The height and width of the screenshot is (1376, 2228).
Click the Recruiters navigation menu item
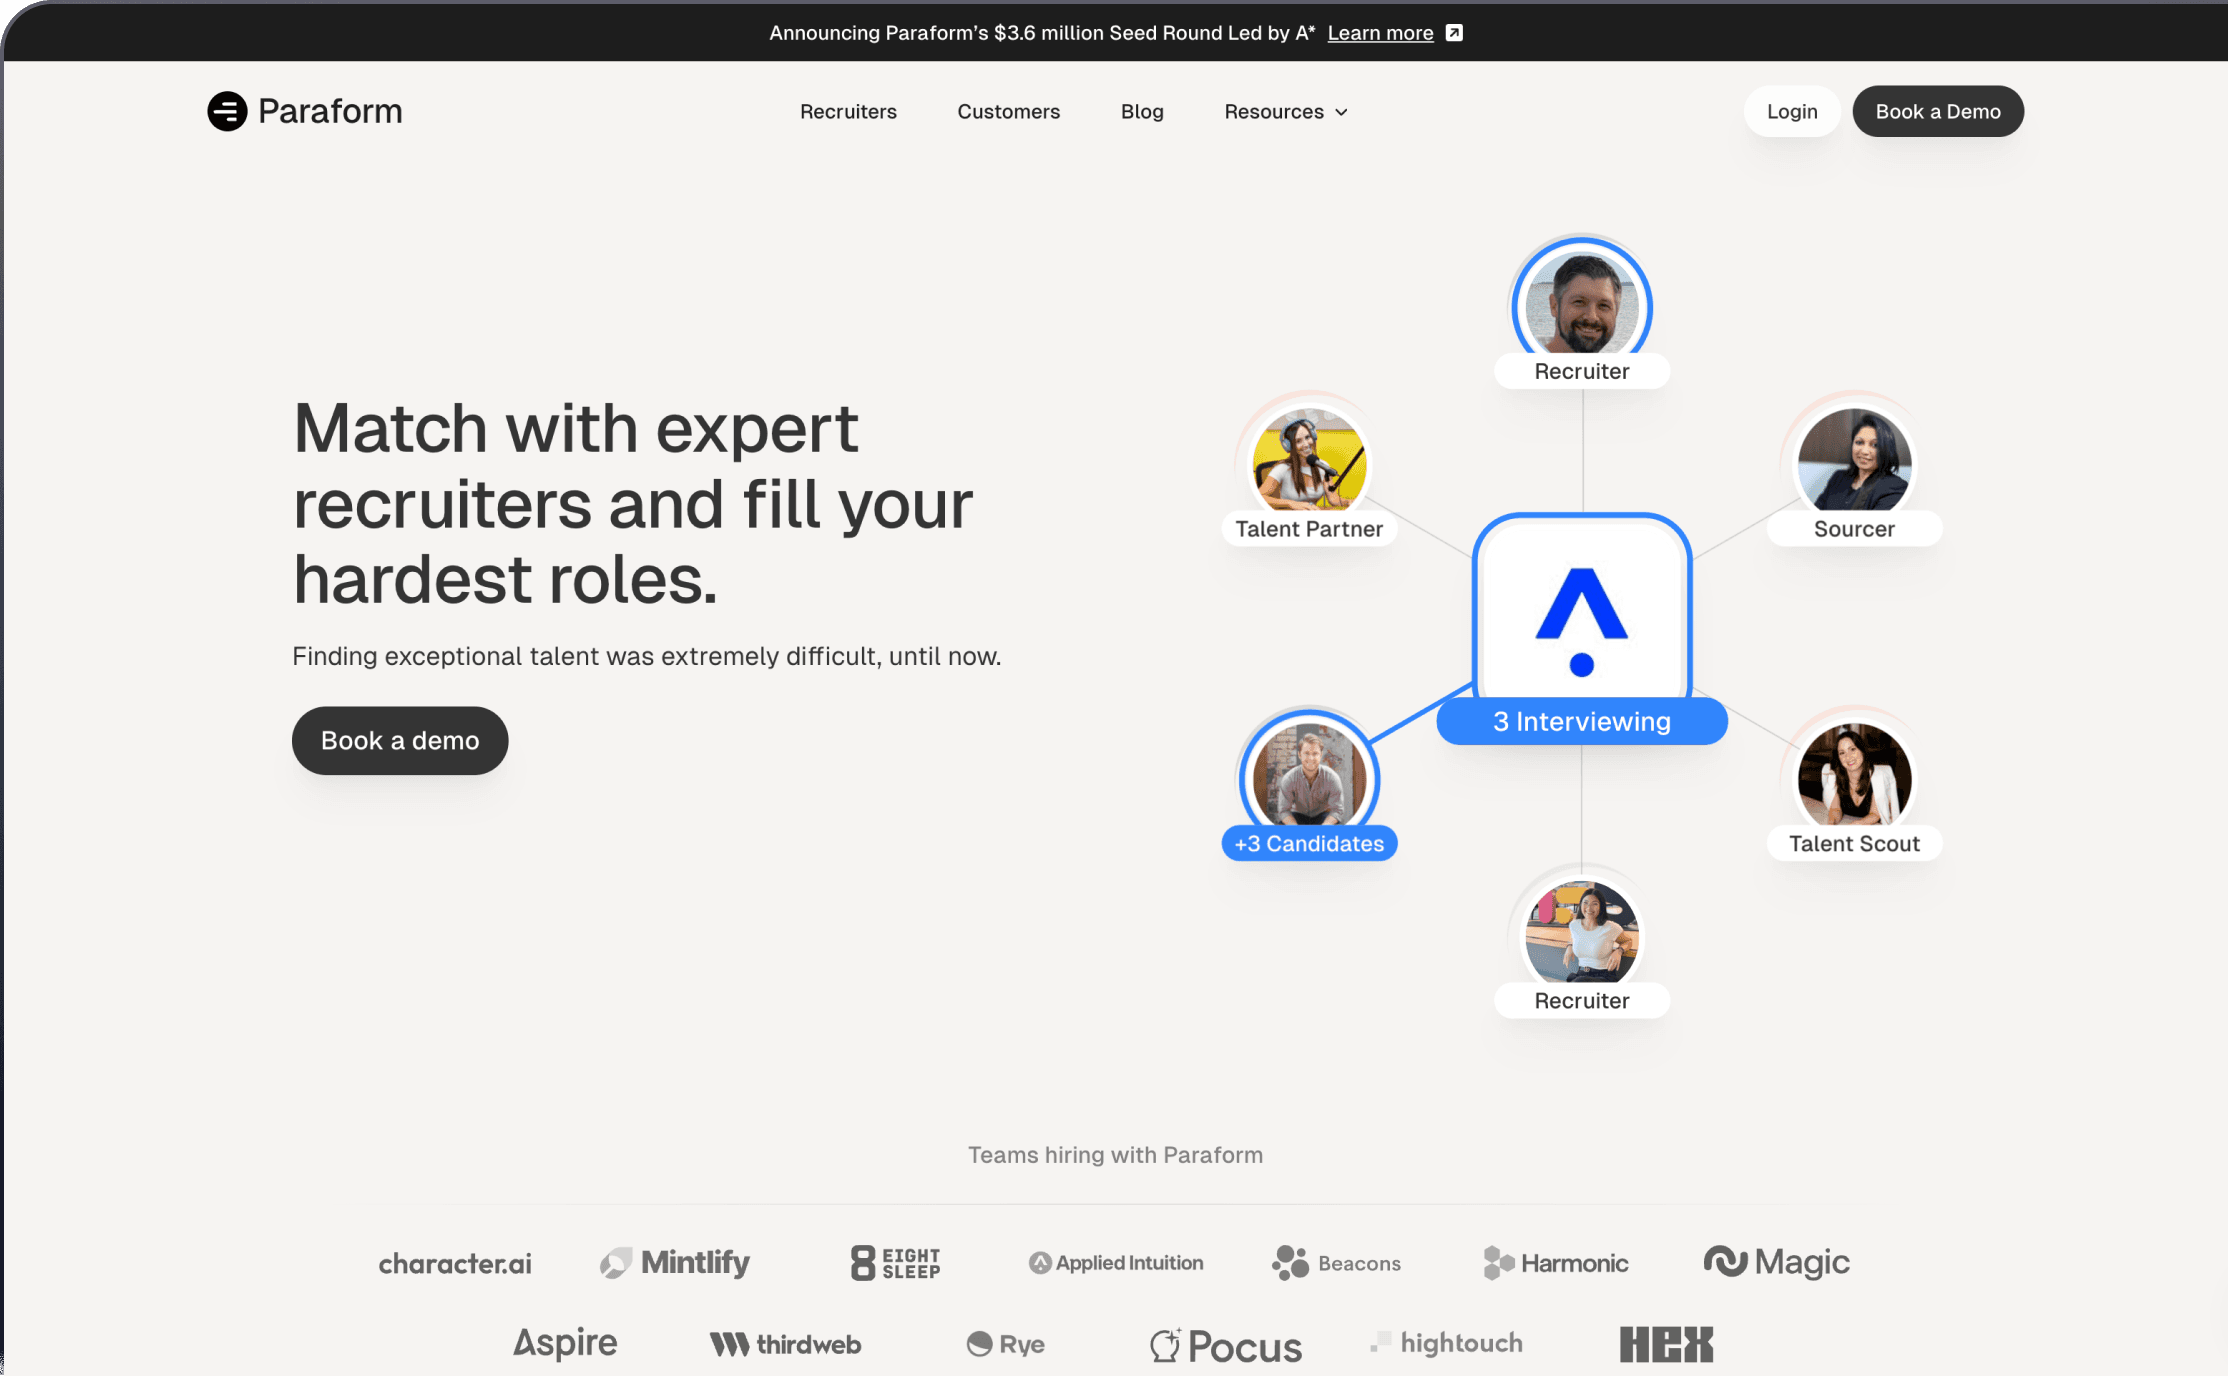[848, 111]
